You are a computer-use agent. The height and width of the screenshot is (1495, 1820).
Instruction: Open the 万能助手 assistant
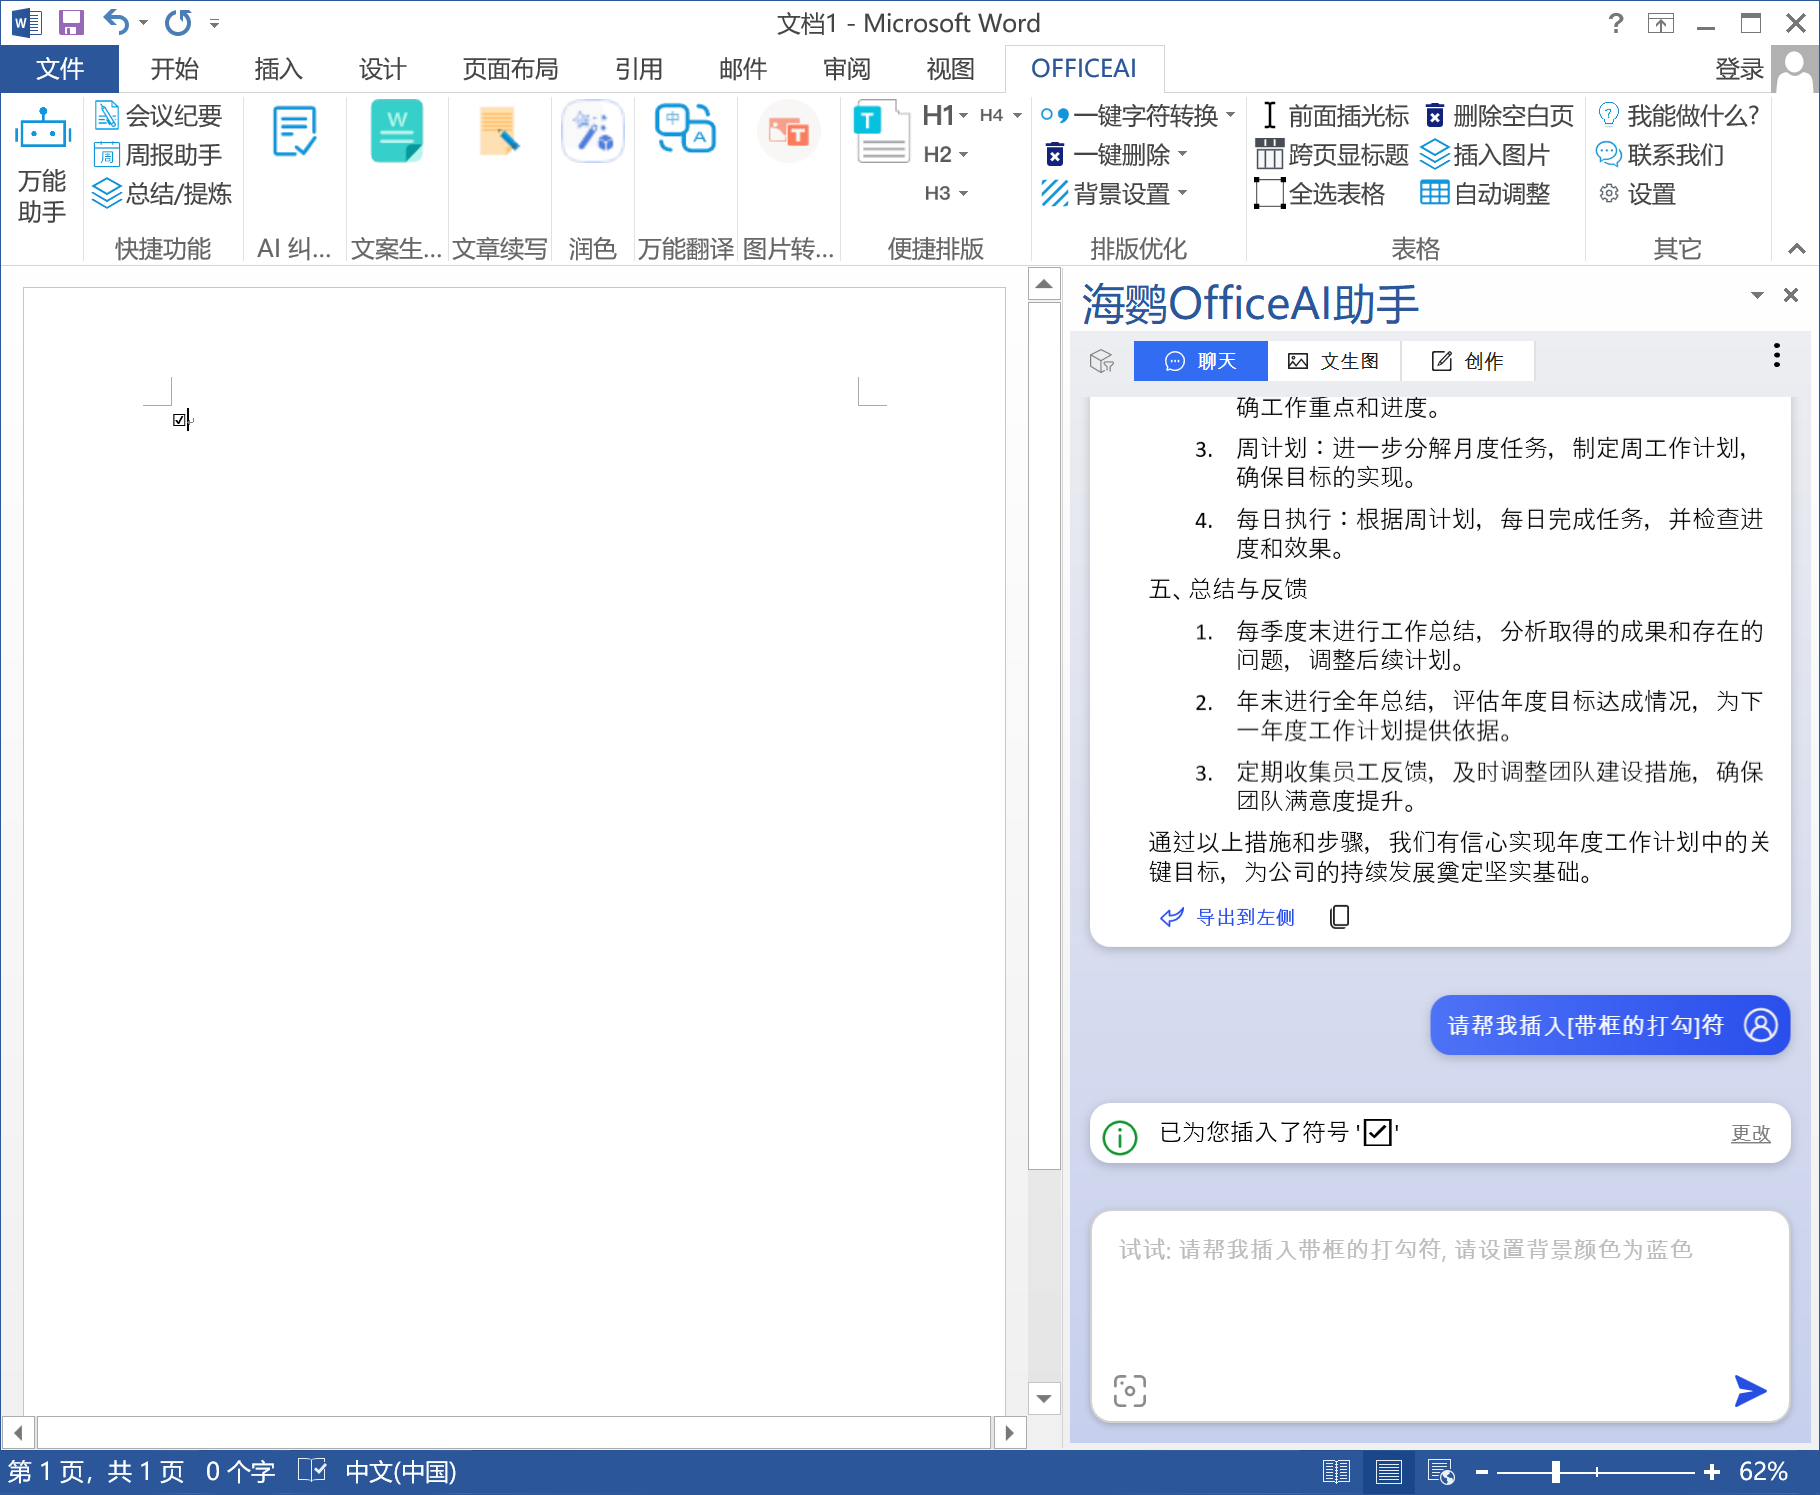tap(42, 165)
